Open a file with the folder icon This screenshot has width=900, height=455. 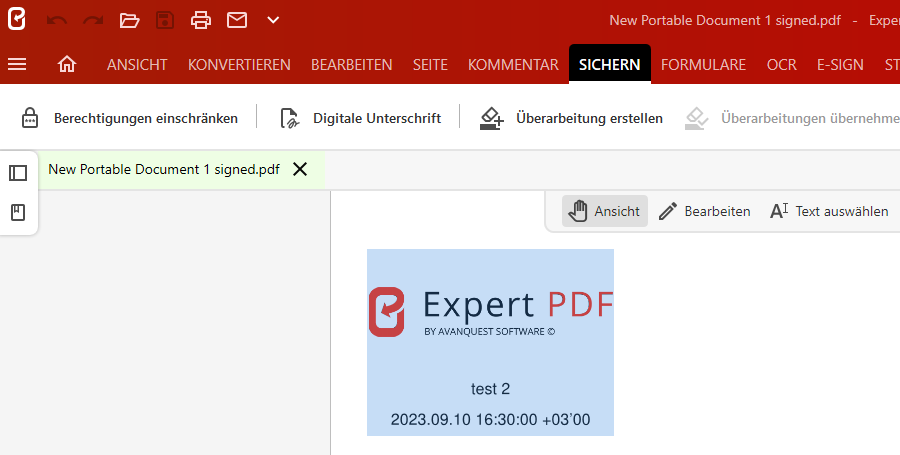[129, 20]
